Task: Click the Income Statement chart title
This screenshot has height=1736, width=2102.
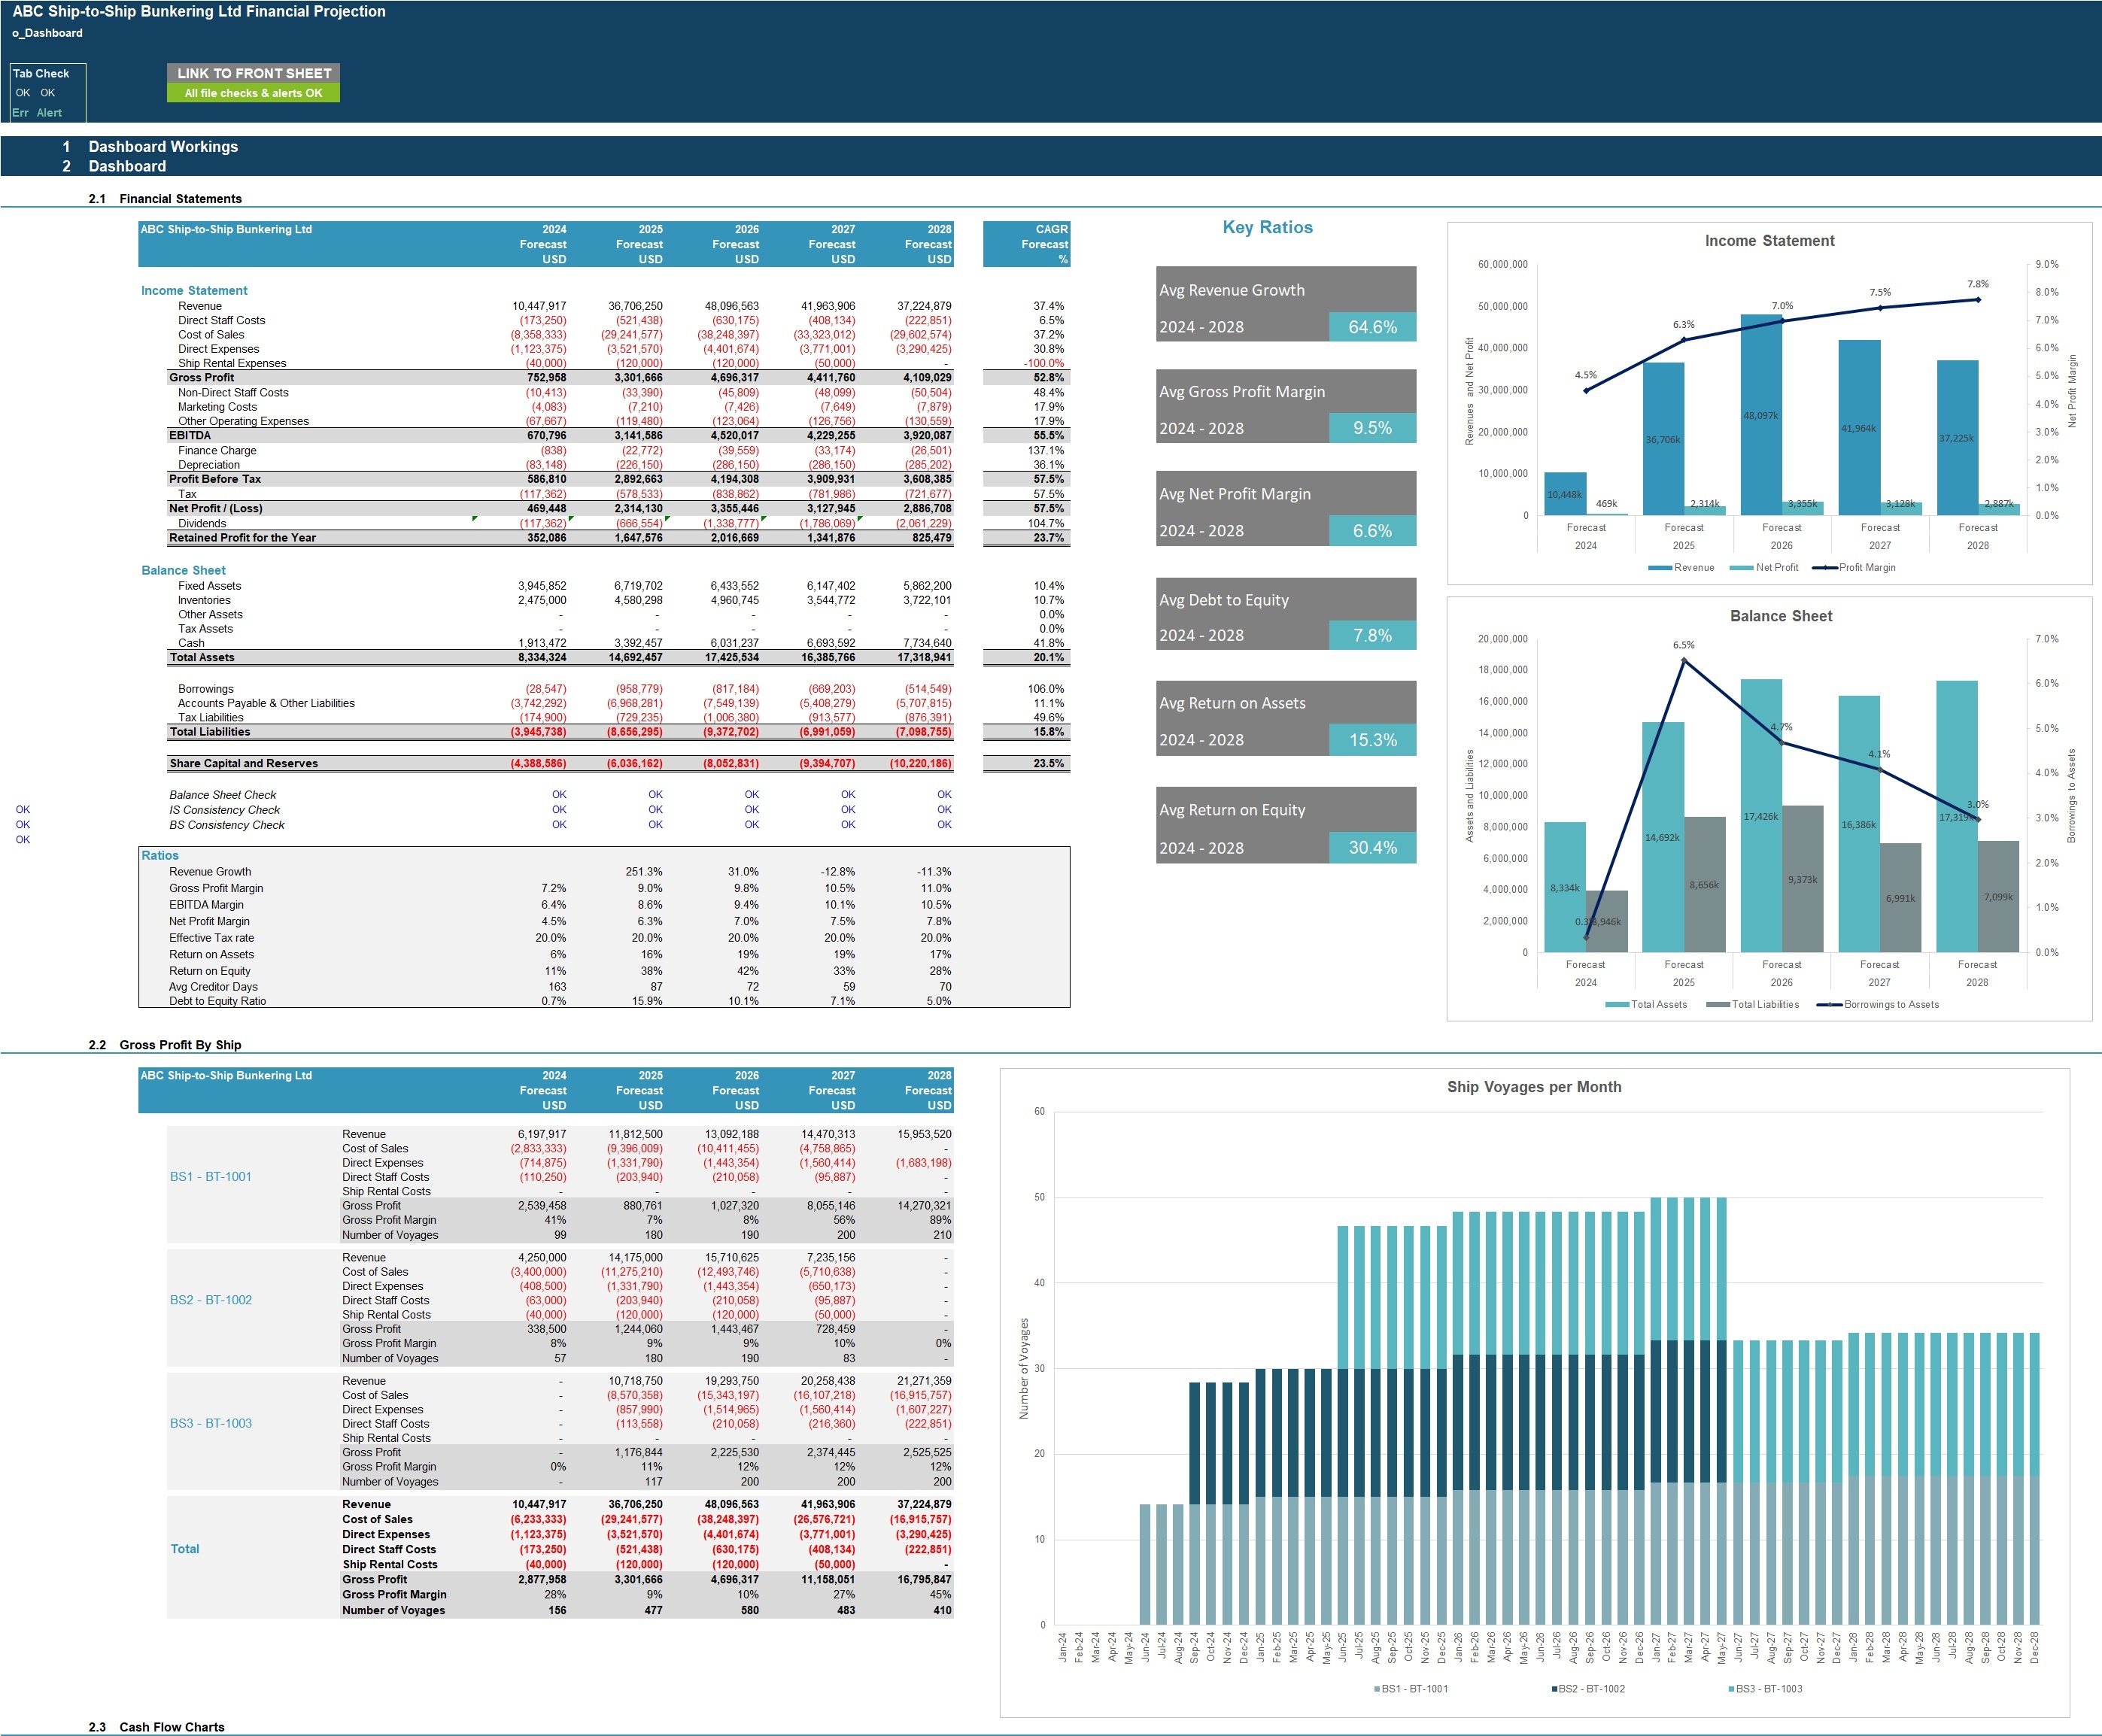Action: [1769, 241]
